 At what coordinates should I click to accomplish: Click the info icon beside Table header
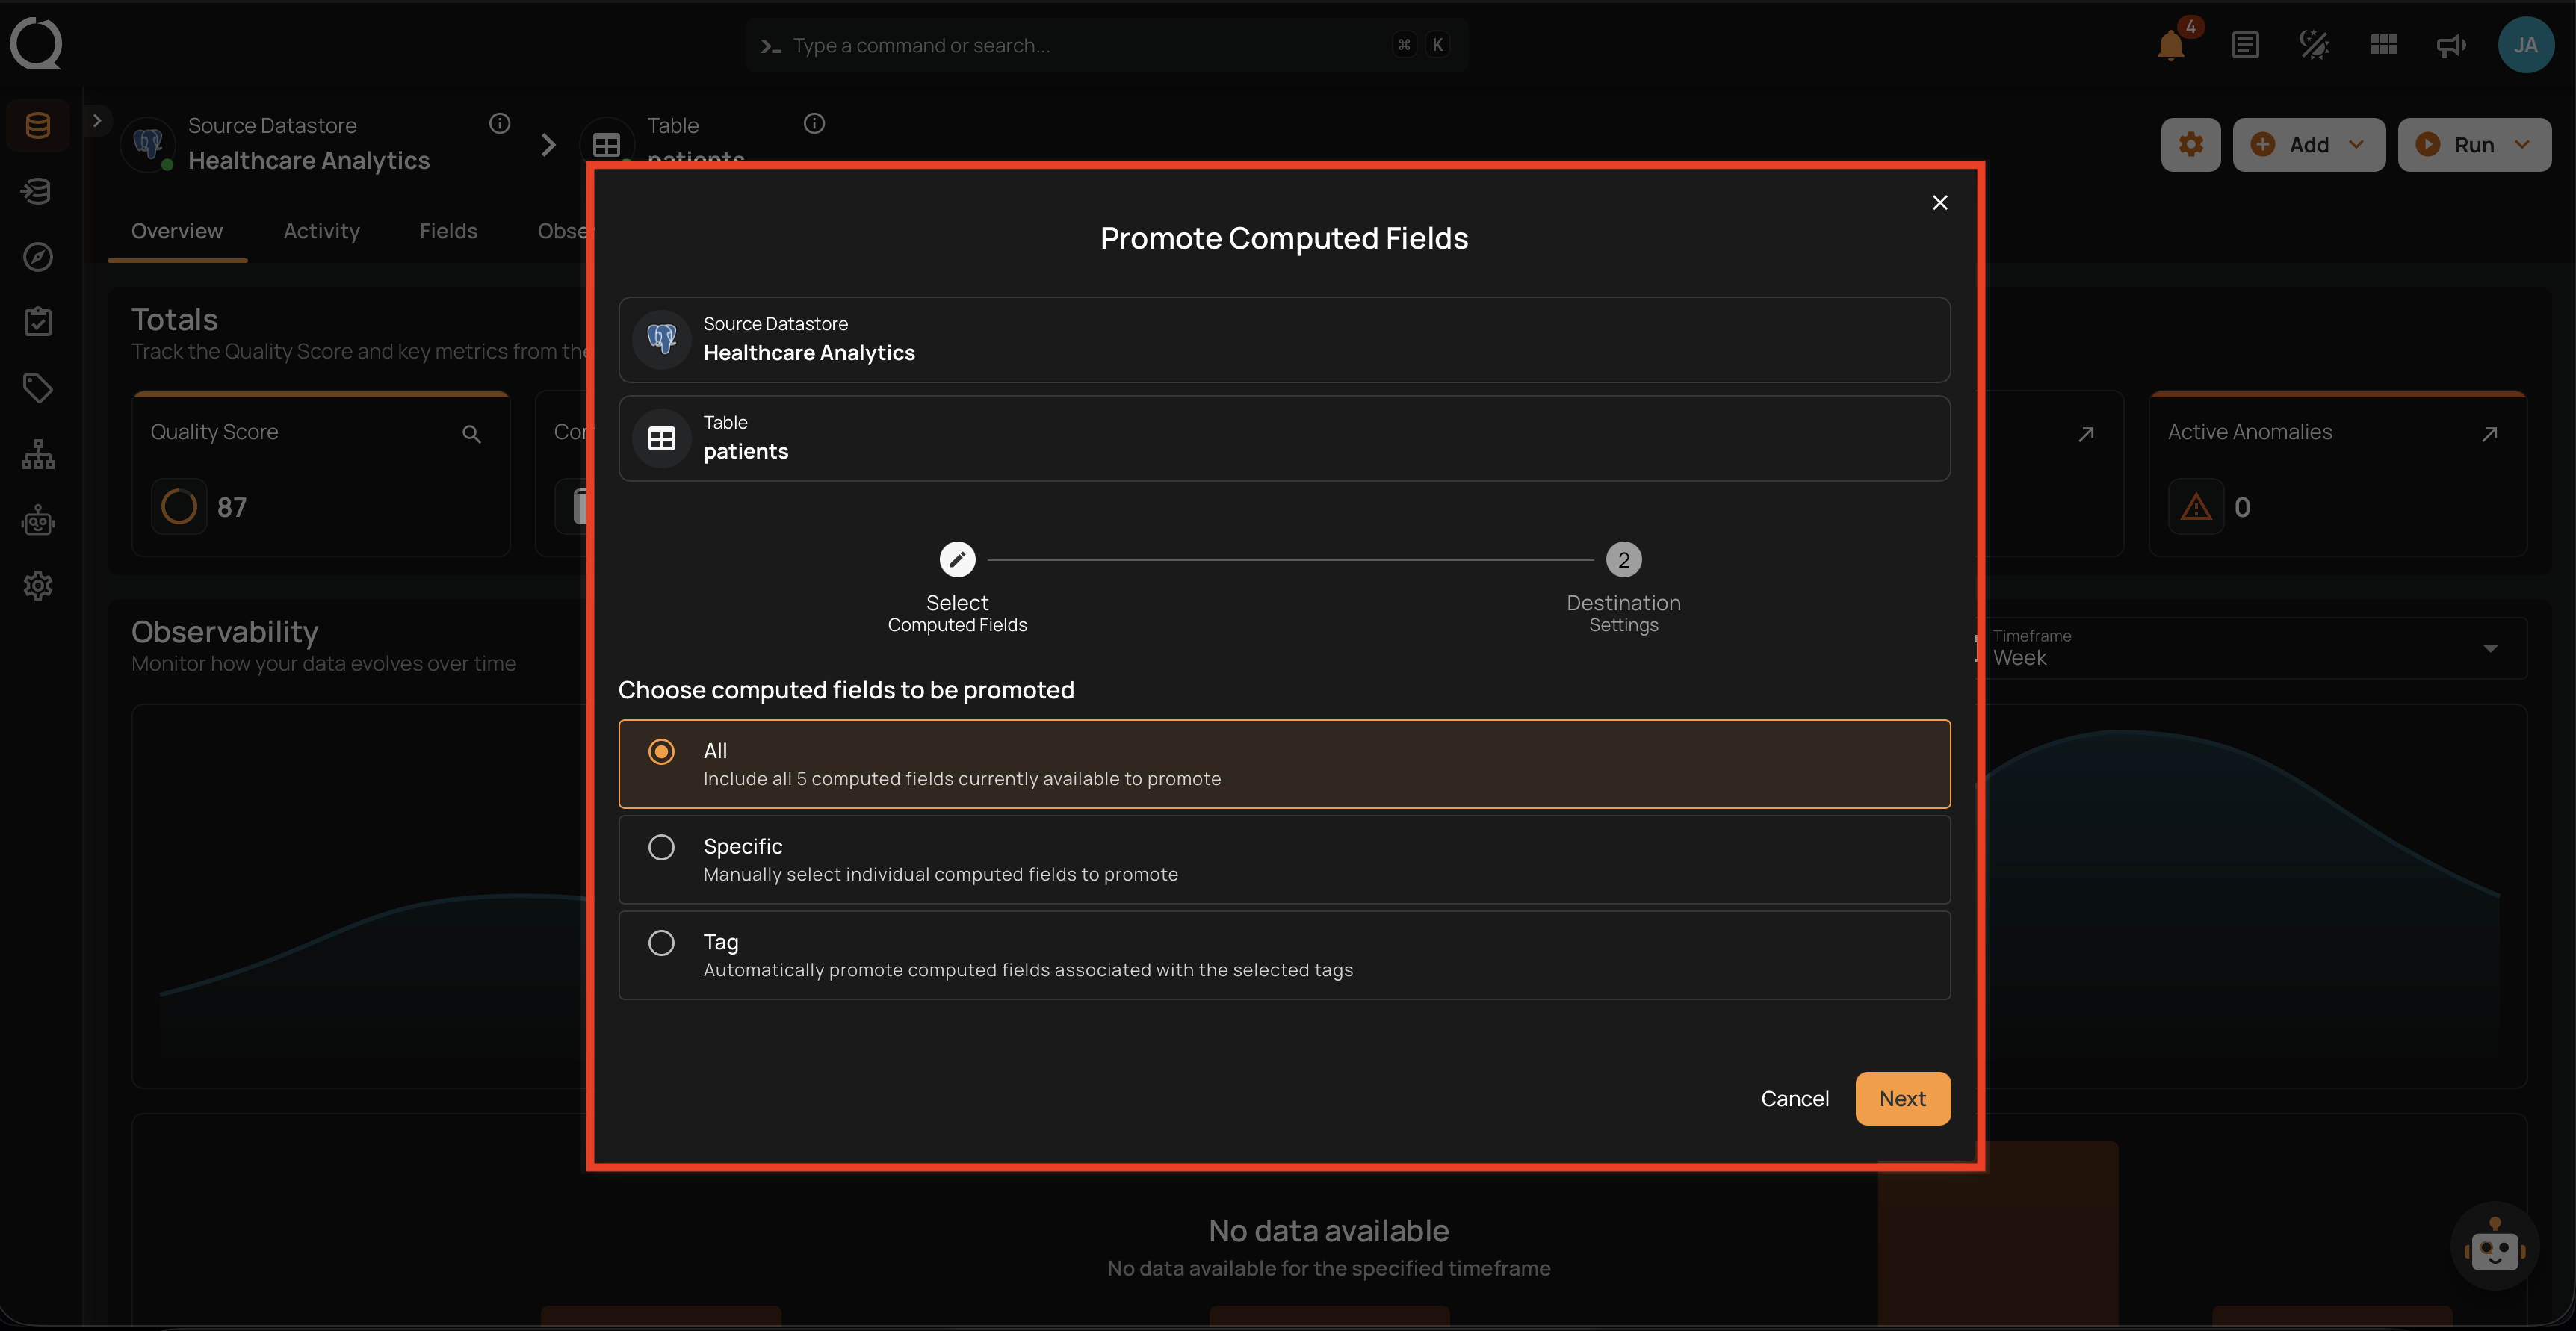(x=814, y=123)
